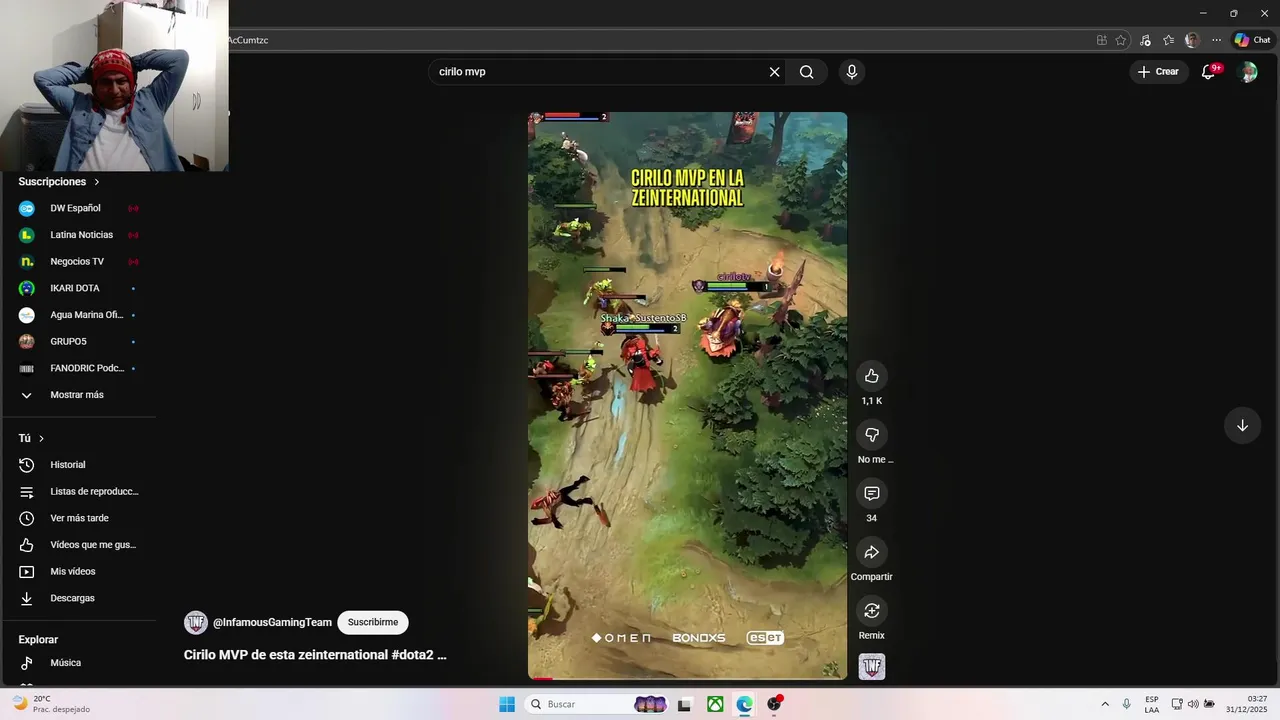Open Listas de reproducción
The image size is (1280, 720).
(78, 492)
